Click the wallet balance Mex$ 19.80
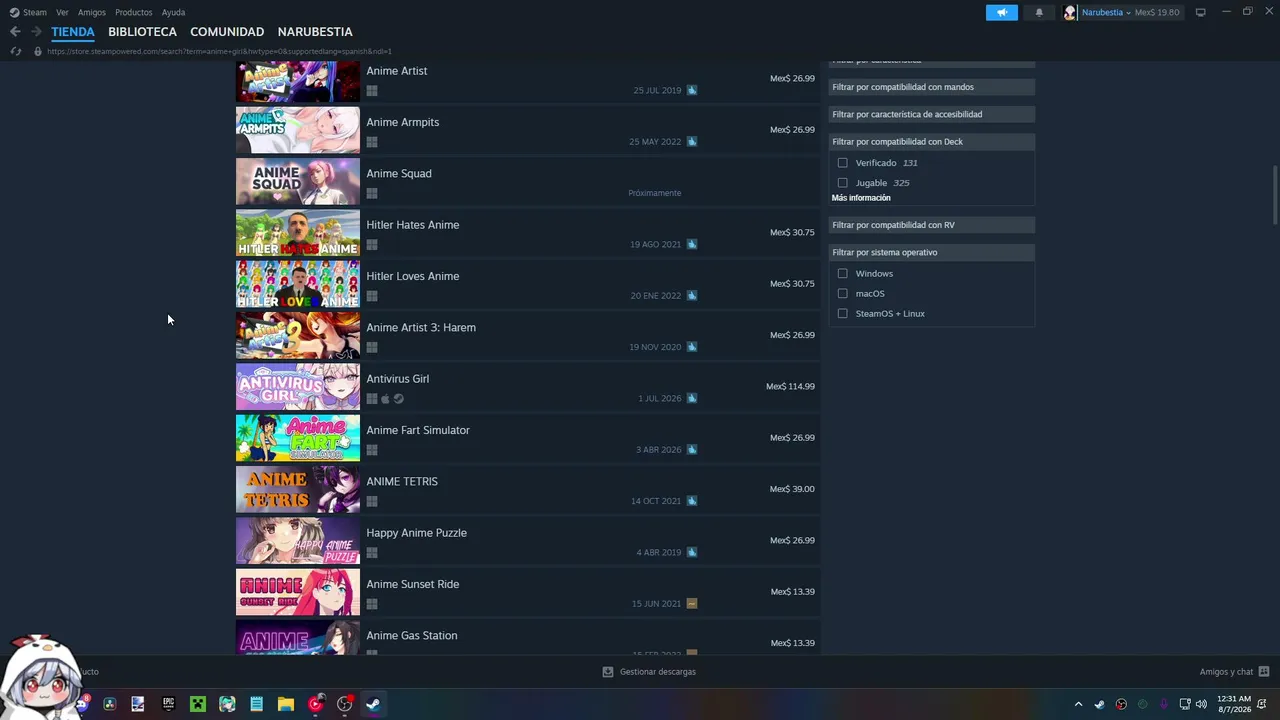Image resolution: width=1280 pixels, height=720 pixels. click(1157, 12)
